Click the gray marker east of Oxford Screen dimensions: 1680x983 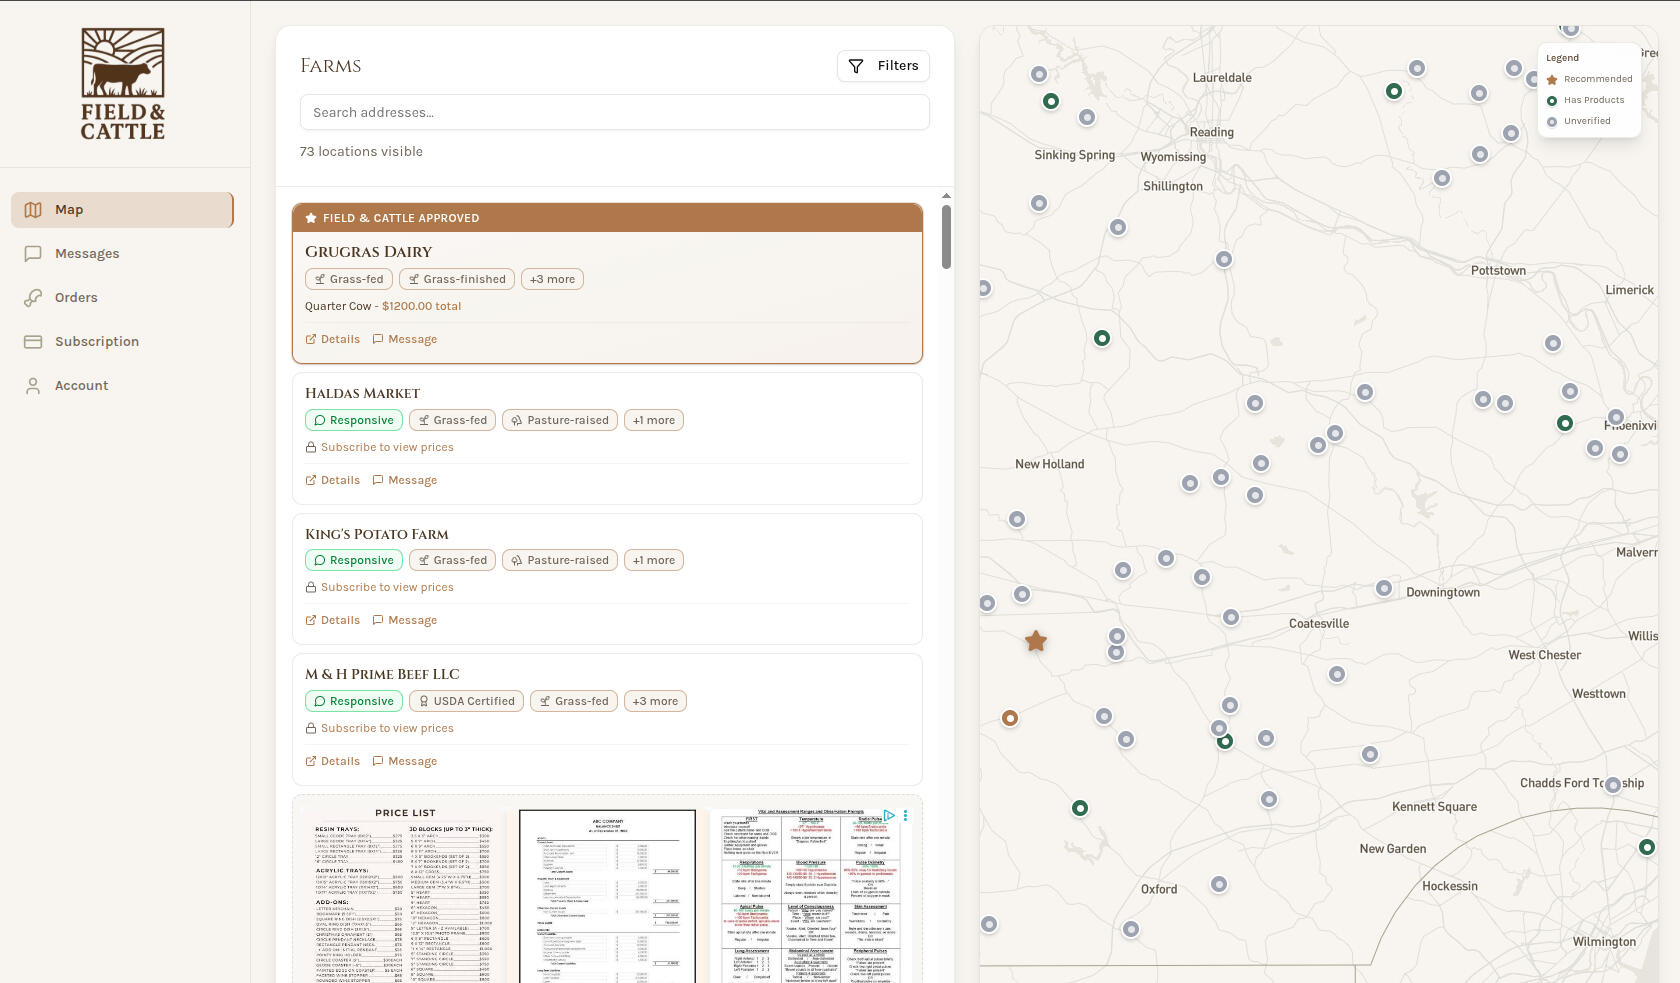pyautogui.click(x=1219, y=884)
